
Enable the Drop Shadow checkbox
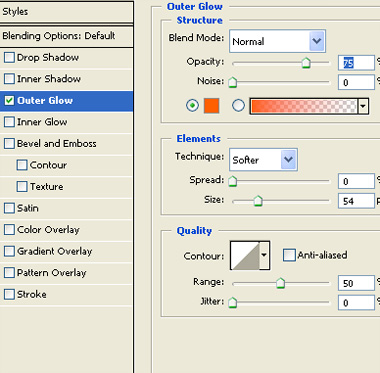coord(9,57)
